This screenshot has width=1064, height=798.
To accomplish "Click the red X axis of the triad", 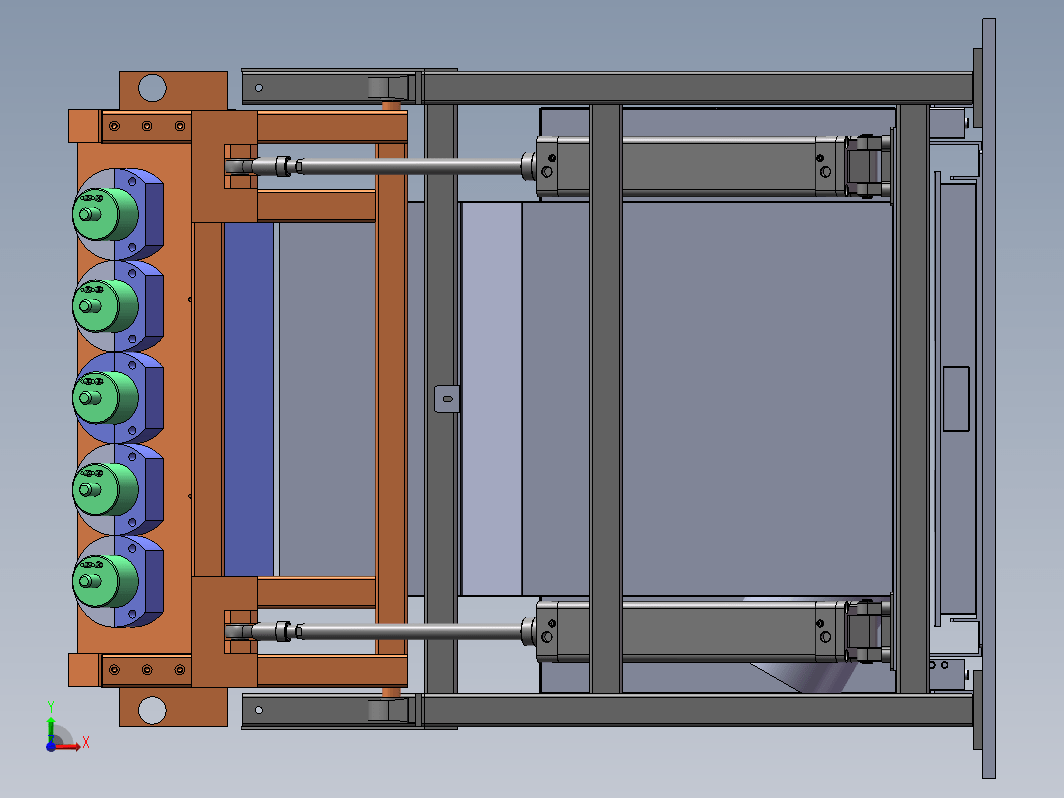I will coord(69,746).
